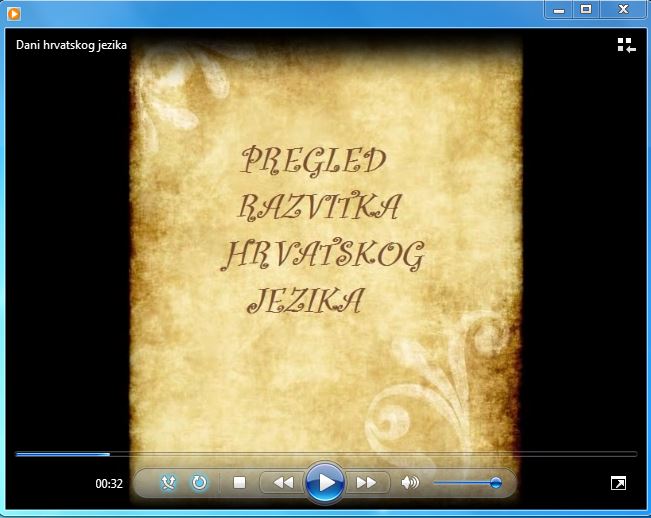
Task: Click the rewind previous button
Action: (283, 483)
